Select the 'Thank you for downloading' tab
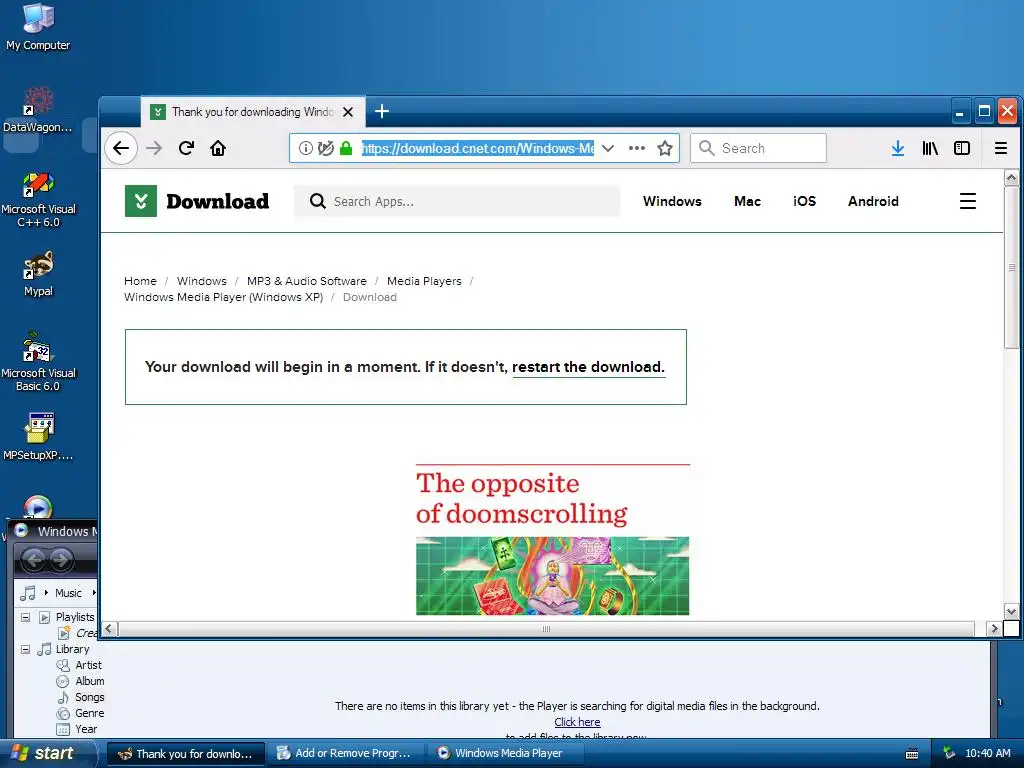Screen dimensions: 1024x768 click(253, 112)
